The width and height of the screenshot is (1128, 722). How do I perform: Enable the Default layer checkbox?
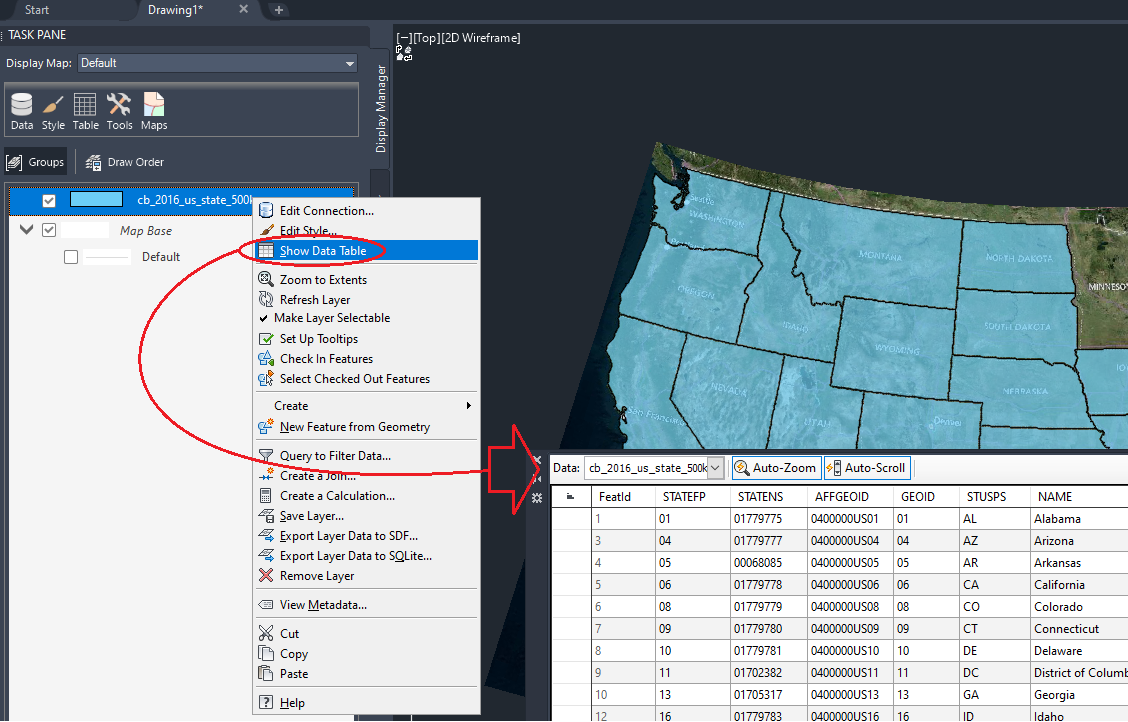pos(70,256)
